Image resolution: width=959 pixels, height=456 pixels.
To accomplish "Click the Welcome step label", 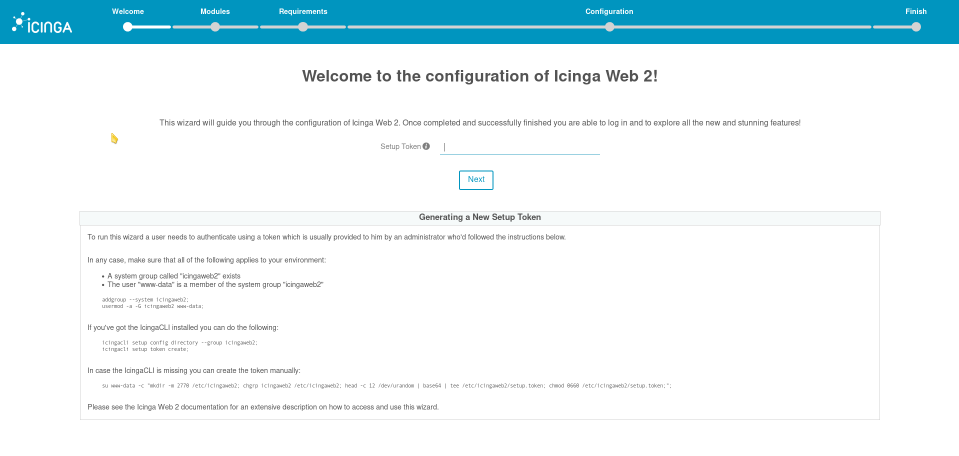I will click(128, 12).
